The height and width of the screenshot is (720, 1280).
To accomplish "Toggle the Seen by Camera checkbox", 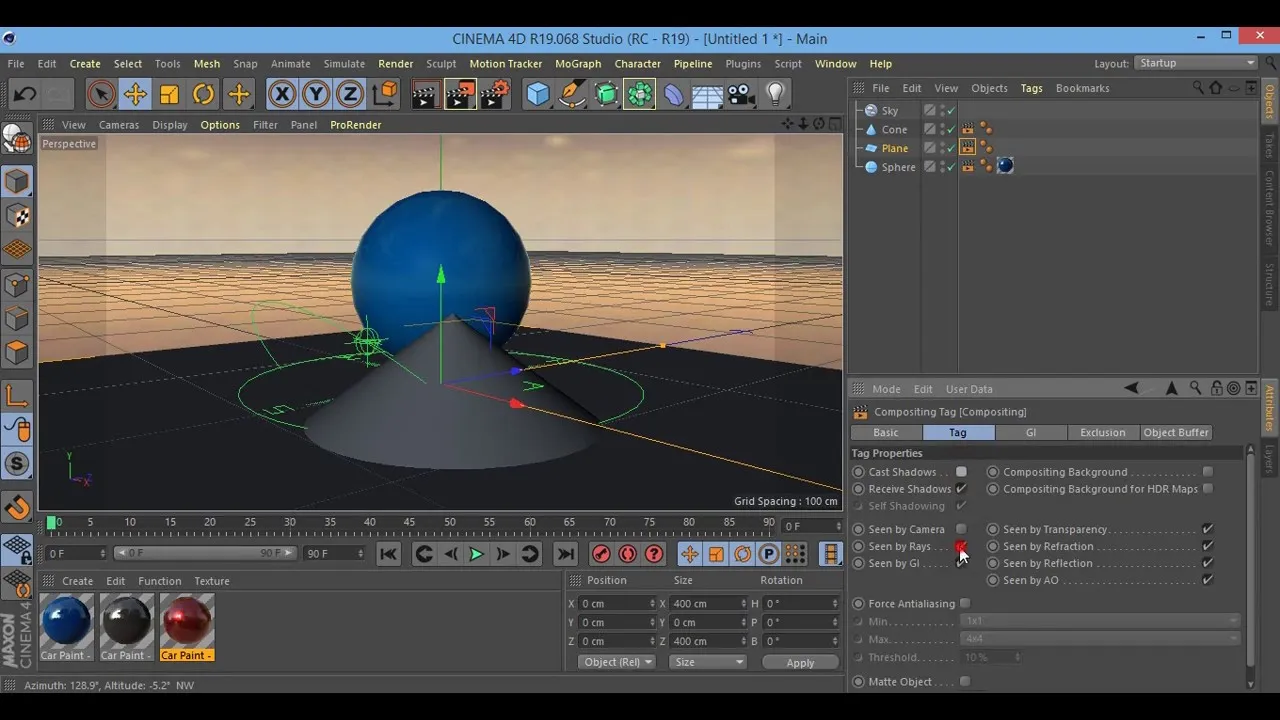I will pyautogui.click(x=961, y=529).
